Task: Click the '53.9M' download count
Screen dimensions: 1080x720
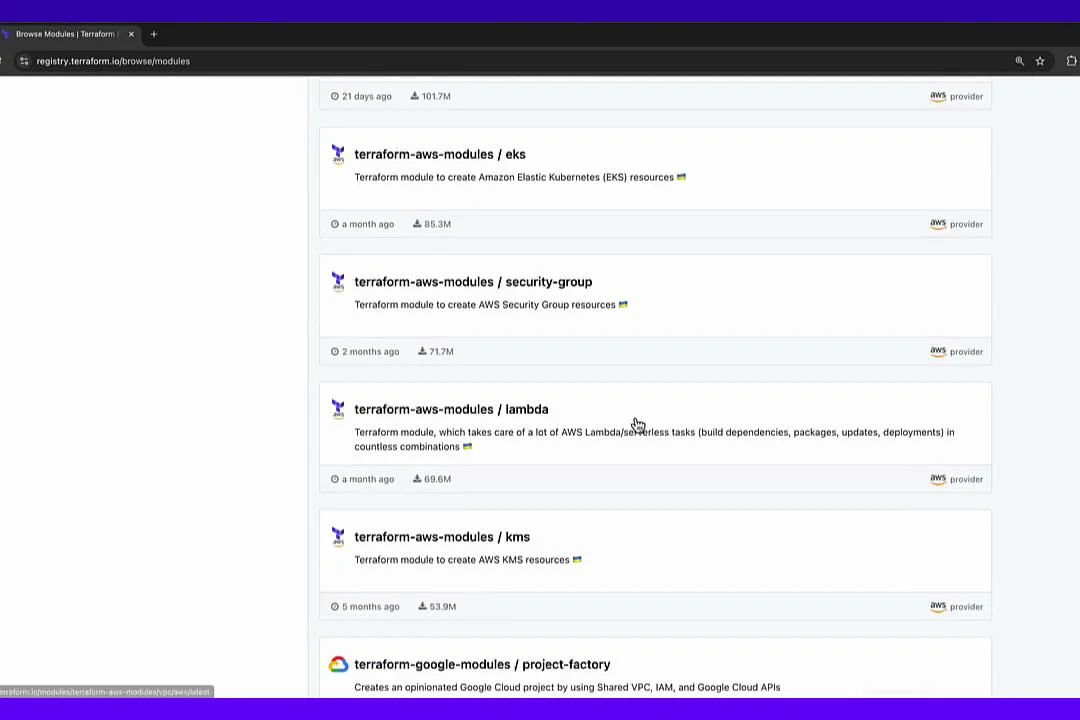Action: 443,606
